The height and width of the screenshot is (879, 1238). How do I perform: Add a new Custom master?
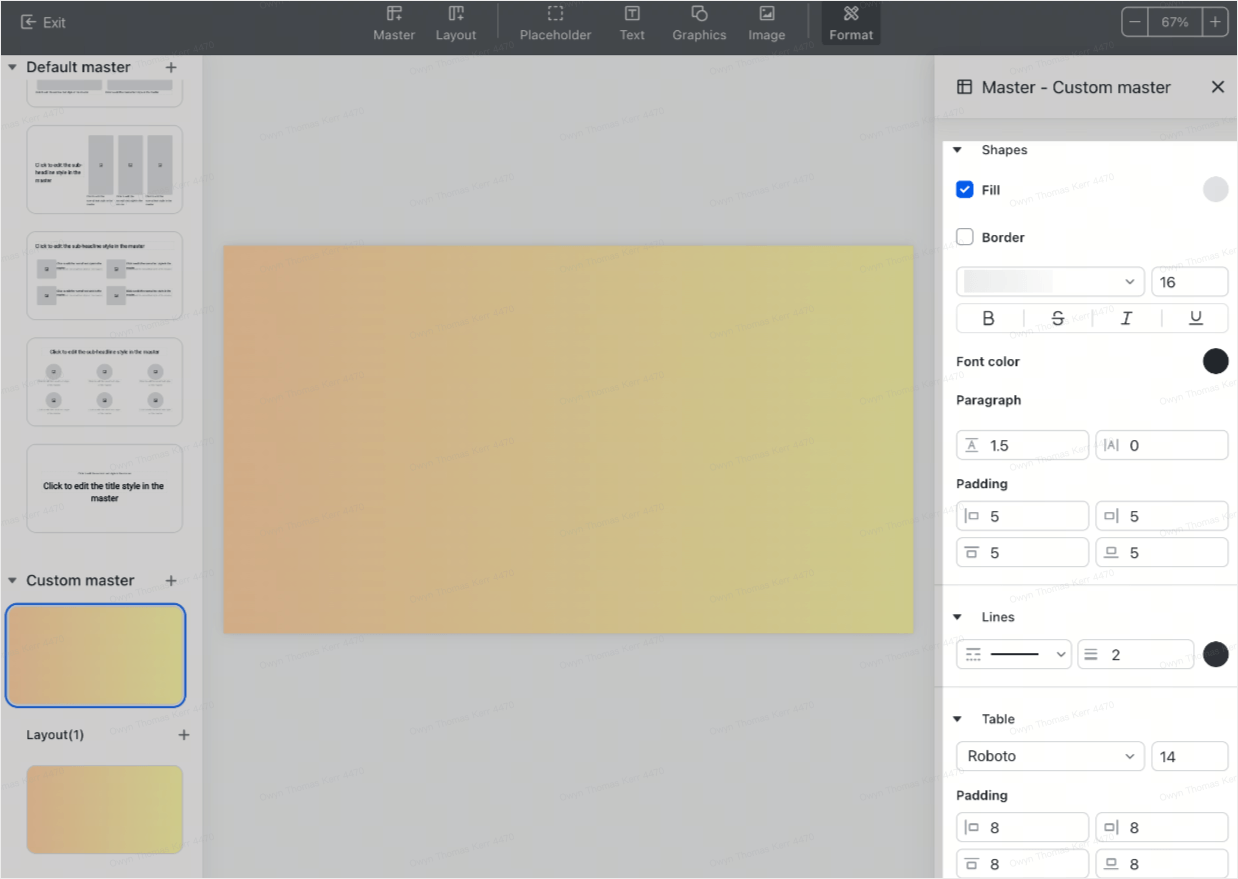pos(171,580)
